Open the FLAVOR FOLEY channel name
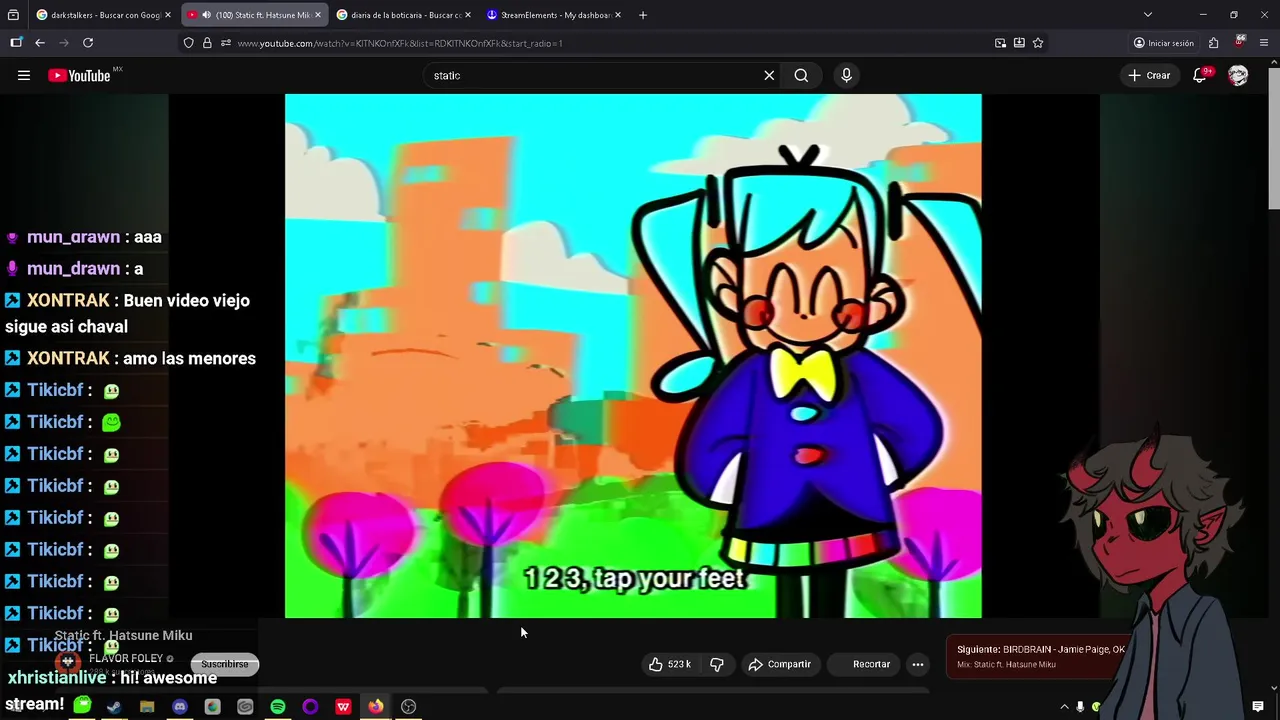The width and height of the screenshot is (1280, 720). pyautogui.click(x=126, y=658)
